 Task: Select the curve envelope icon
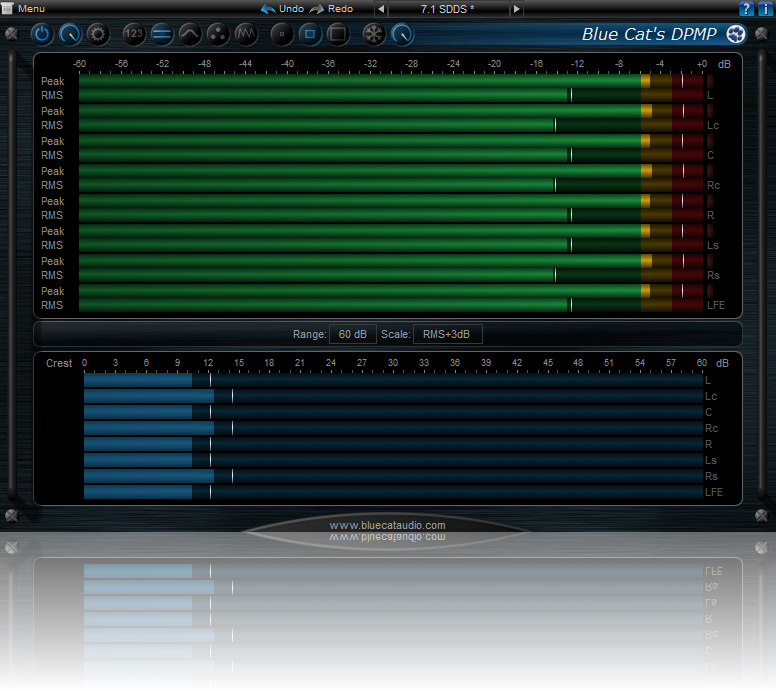pyautogui.click(x=190, y=34)
